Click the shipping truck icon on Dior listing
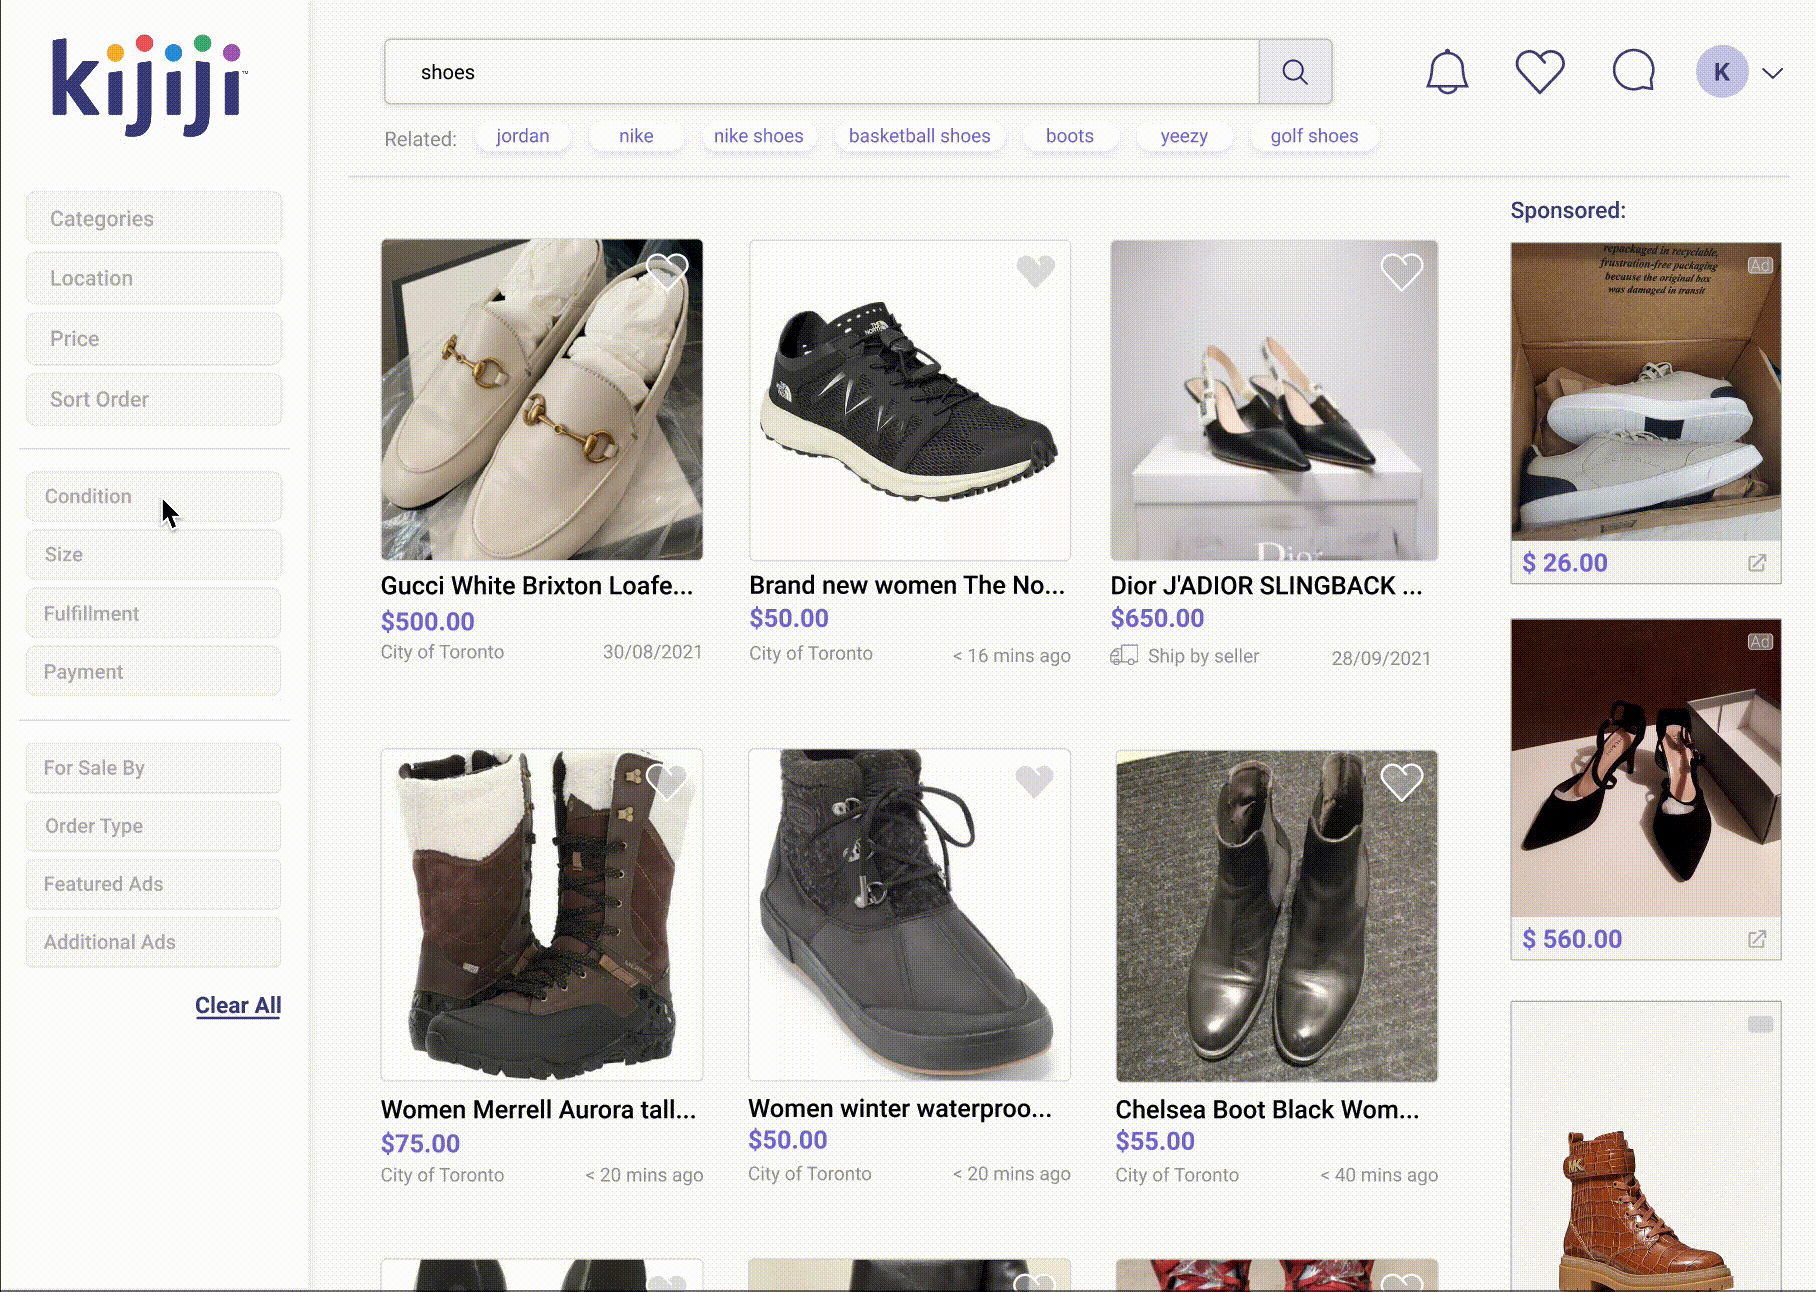1816x1292 pixels. tap(1124, 656)
